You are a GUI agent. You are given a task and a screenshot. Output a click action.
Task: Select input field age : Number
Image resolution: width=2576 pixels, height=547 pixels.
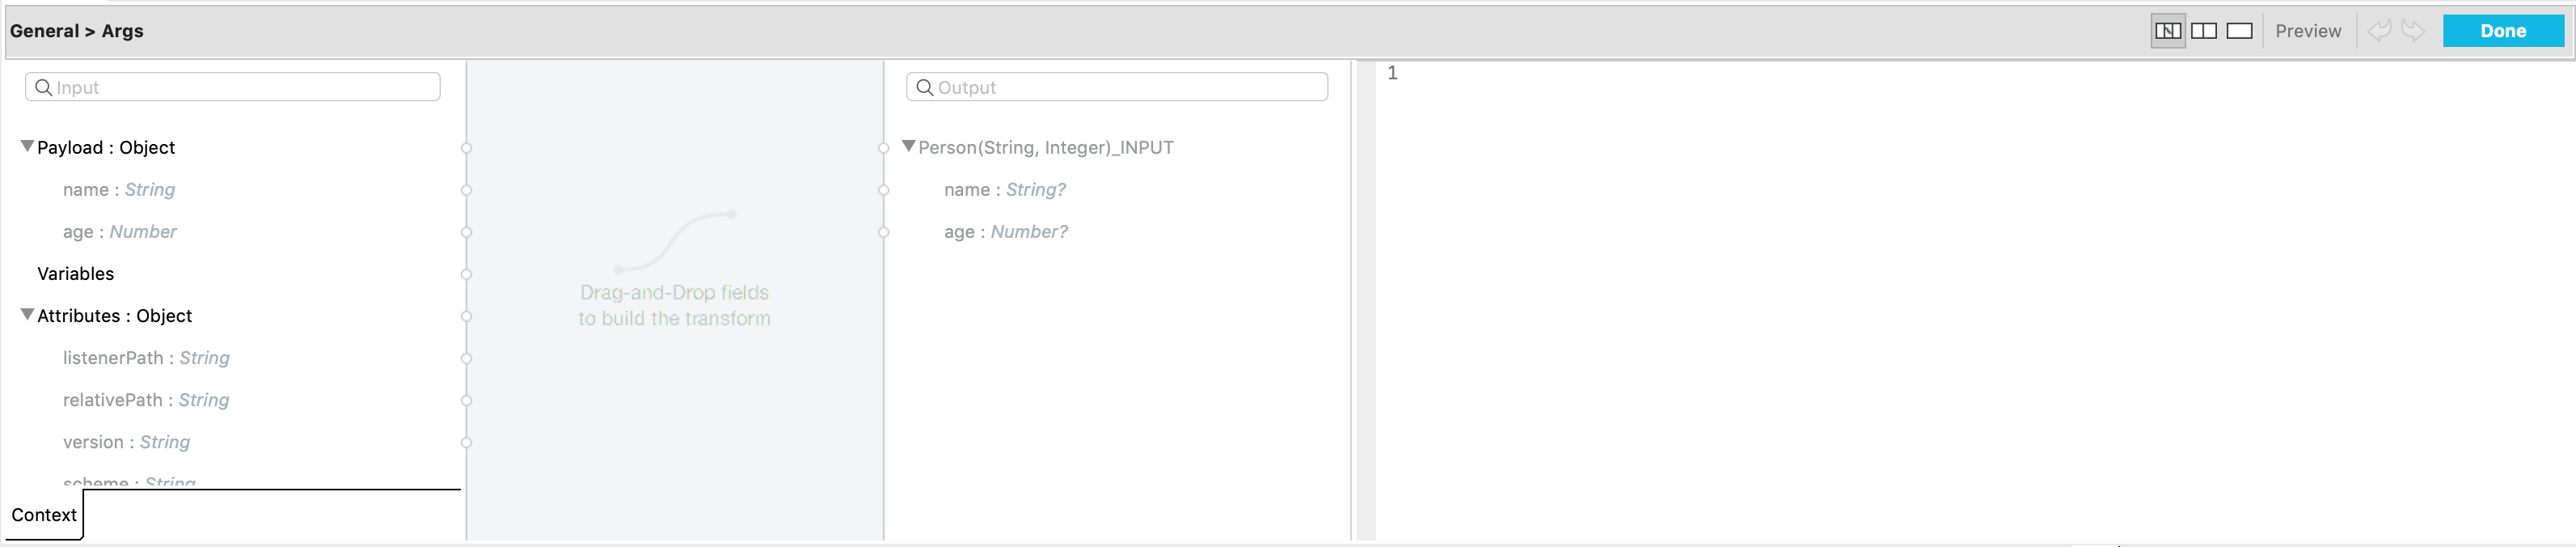pyautogui.click(x=119, y=232)
